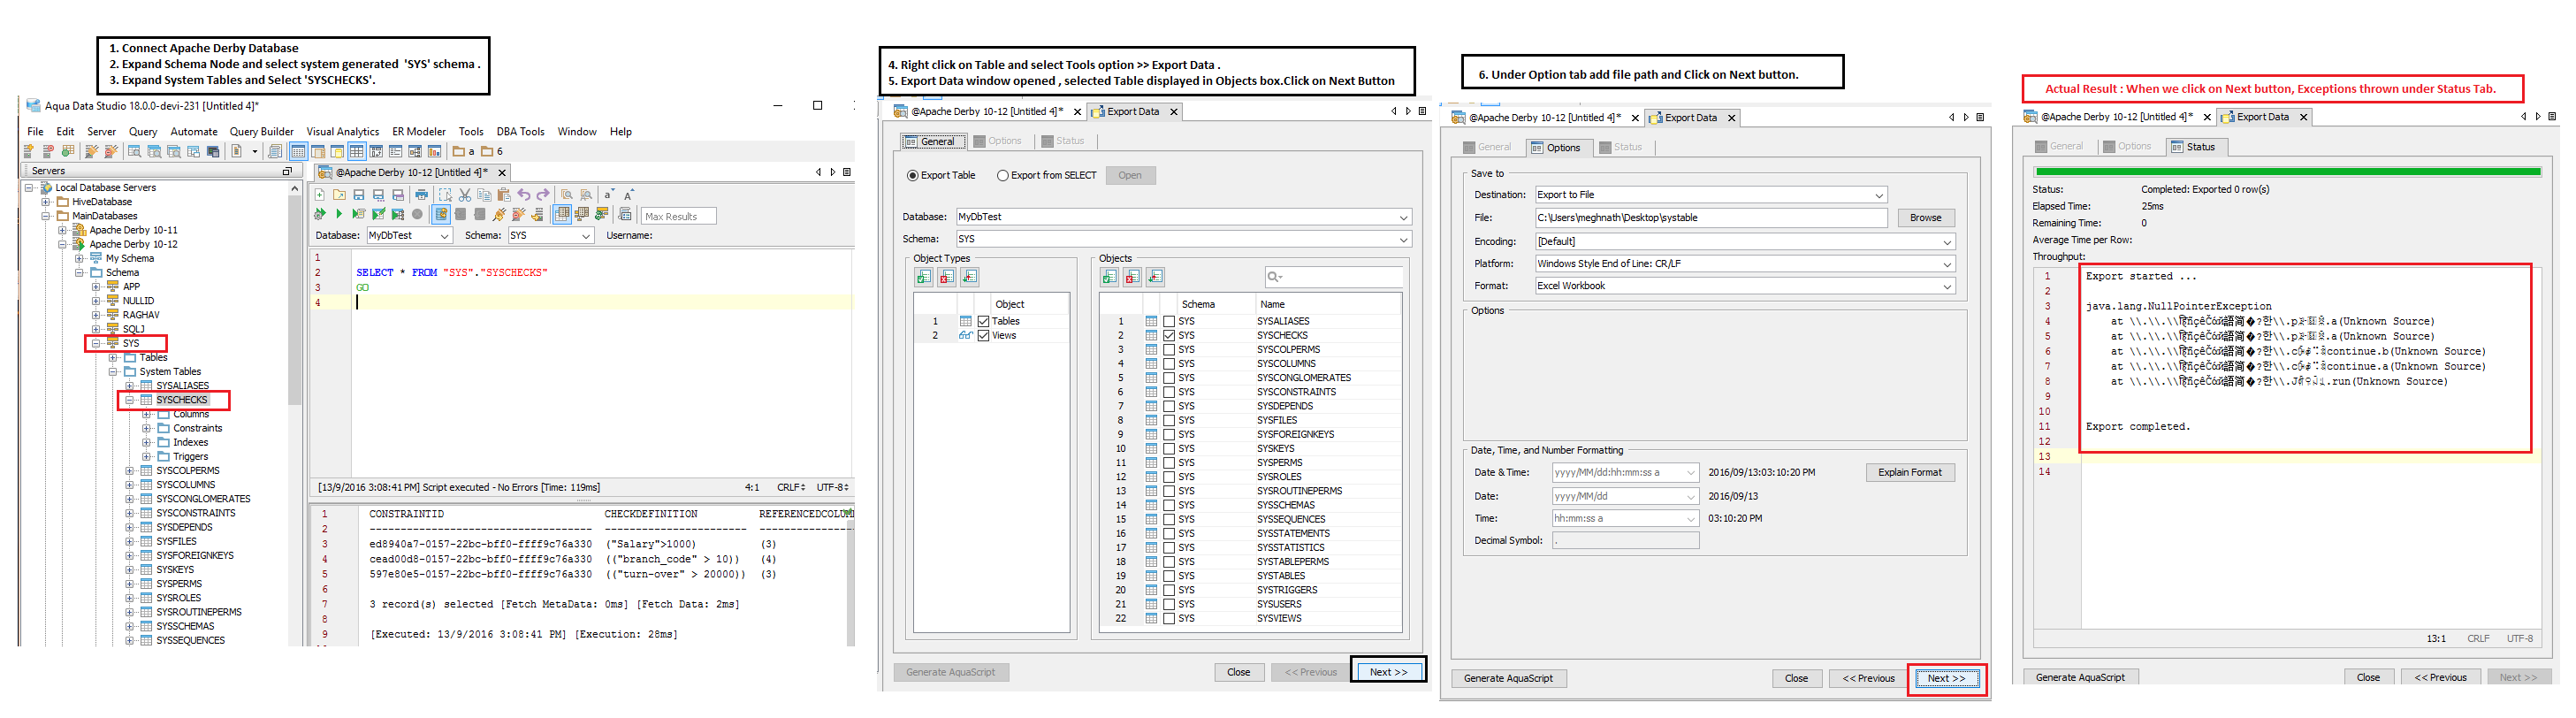The width and height of the screenshot is (2576, 718).
Task: Click the Undo arrow icon in the query toolbar
Action: pos(524,195)
